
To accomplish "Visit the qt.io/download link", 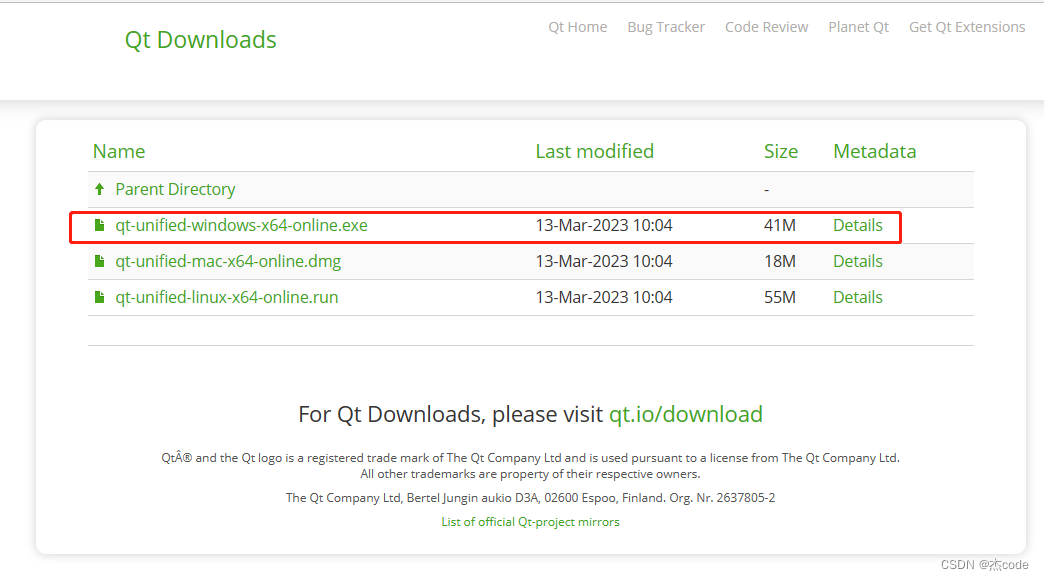I will [686, 414].
